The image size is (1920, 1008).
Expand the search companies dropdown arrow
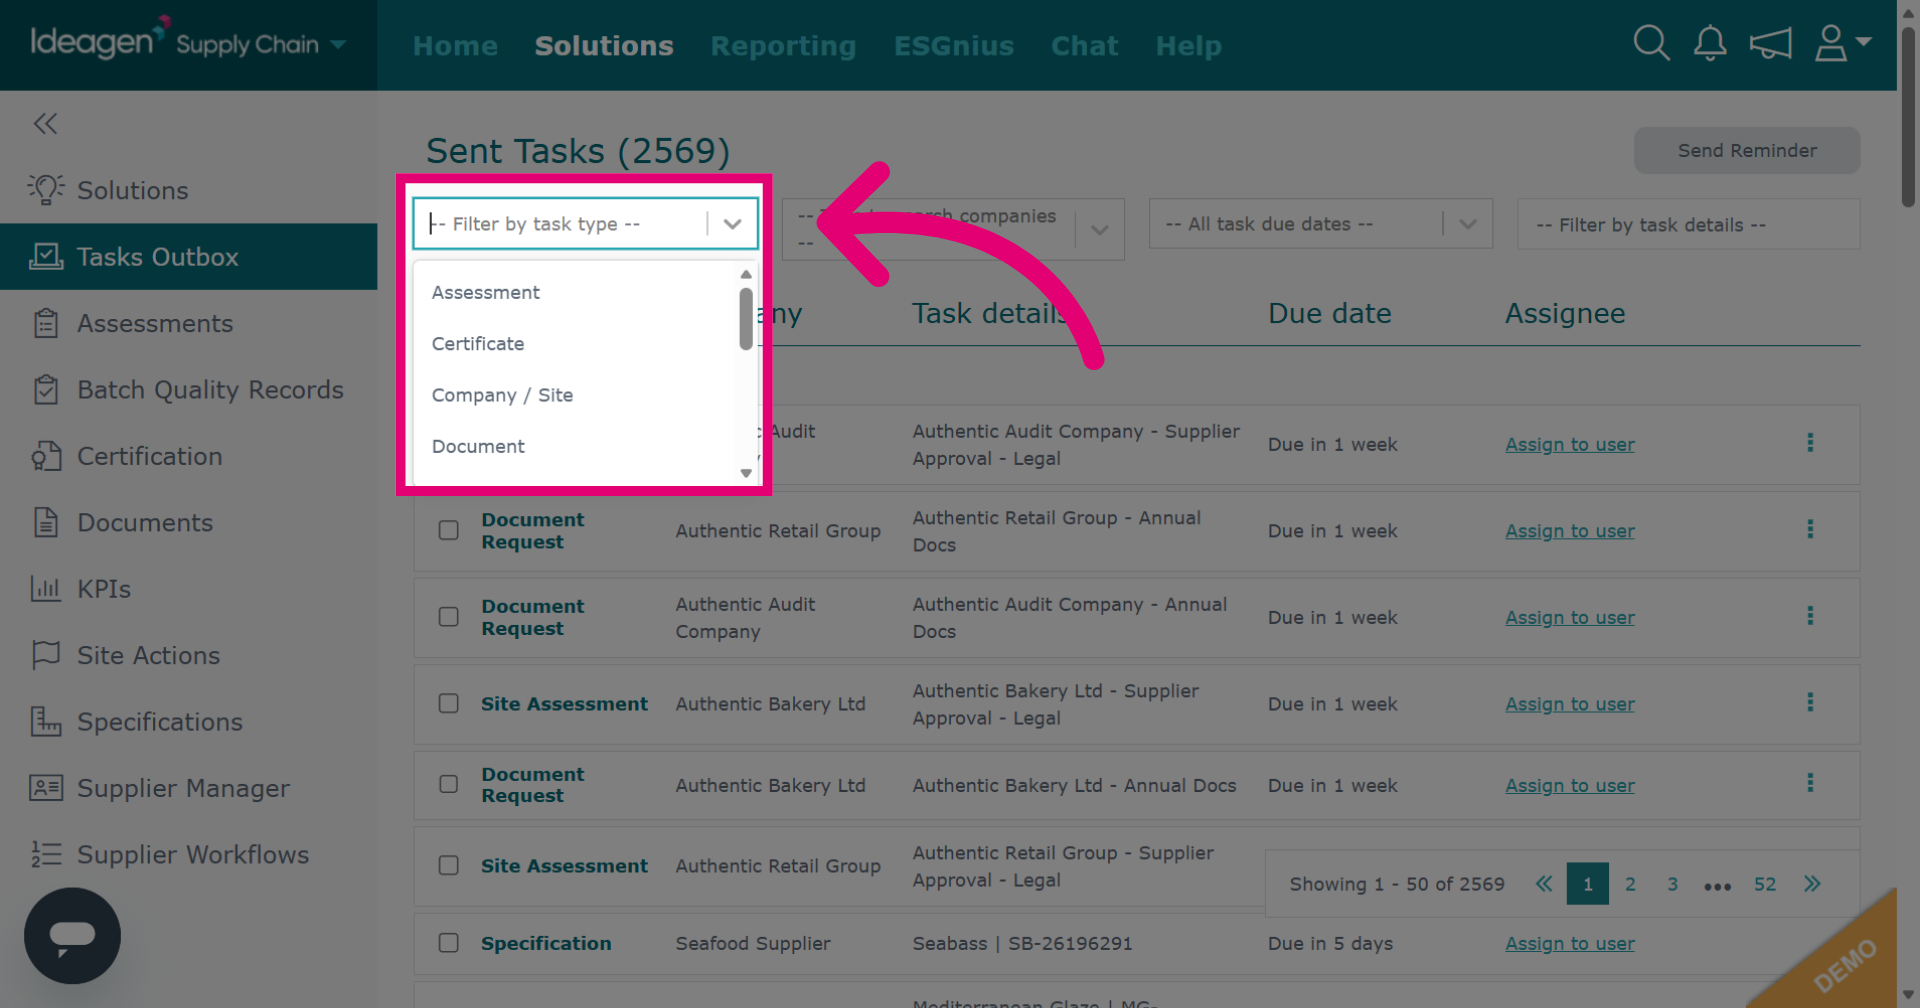tap(1100, 230)
